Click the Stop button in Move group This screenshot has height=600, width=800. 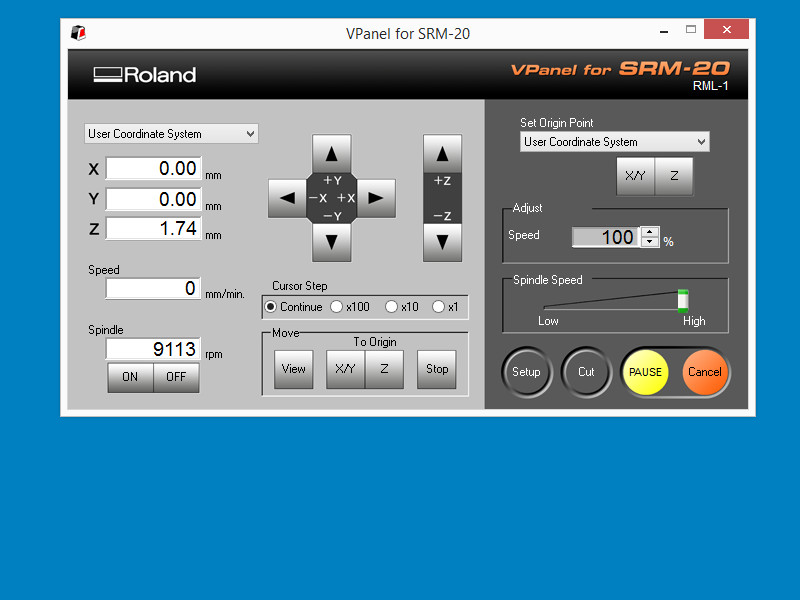click(437, 369)
